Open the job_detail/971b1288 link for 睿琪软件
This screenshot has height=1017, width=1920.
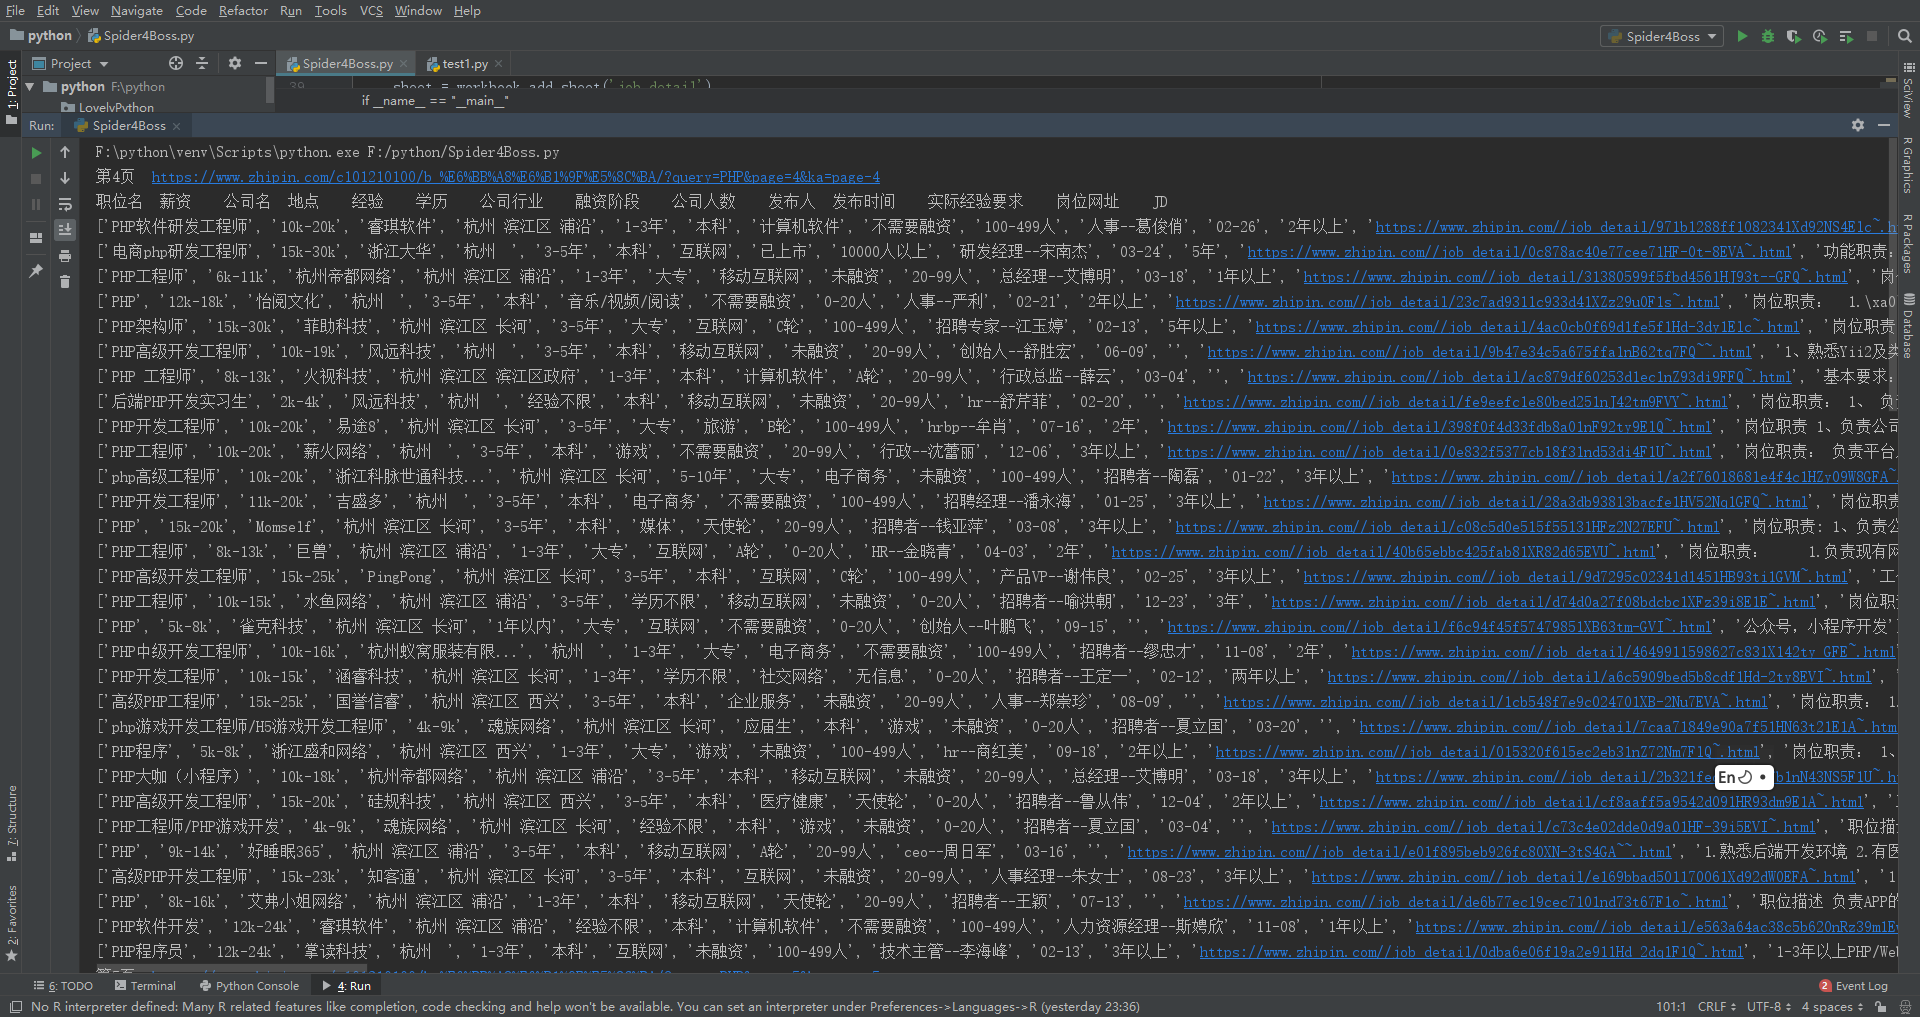1635,227
